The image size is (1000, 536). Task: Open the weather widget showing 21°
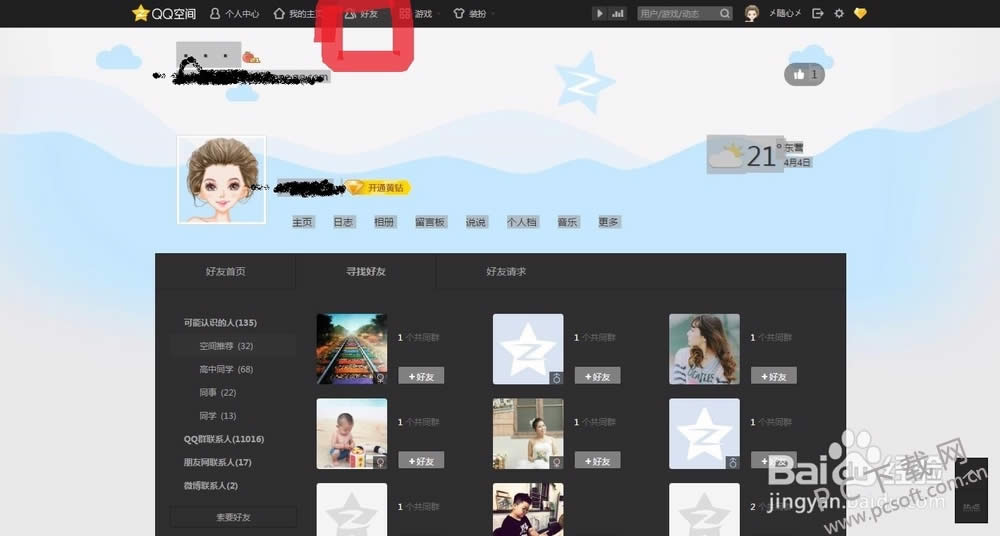759,154
